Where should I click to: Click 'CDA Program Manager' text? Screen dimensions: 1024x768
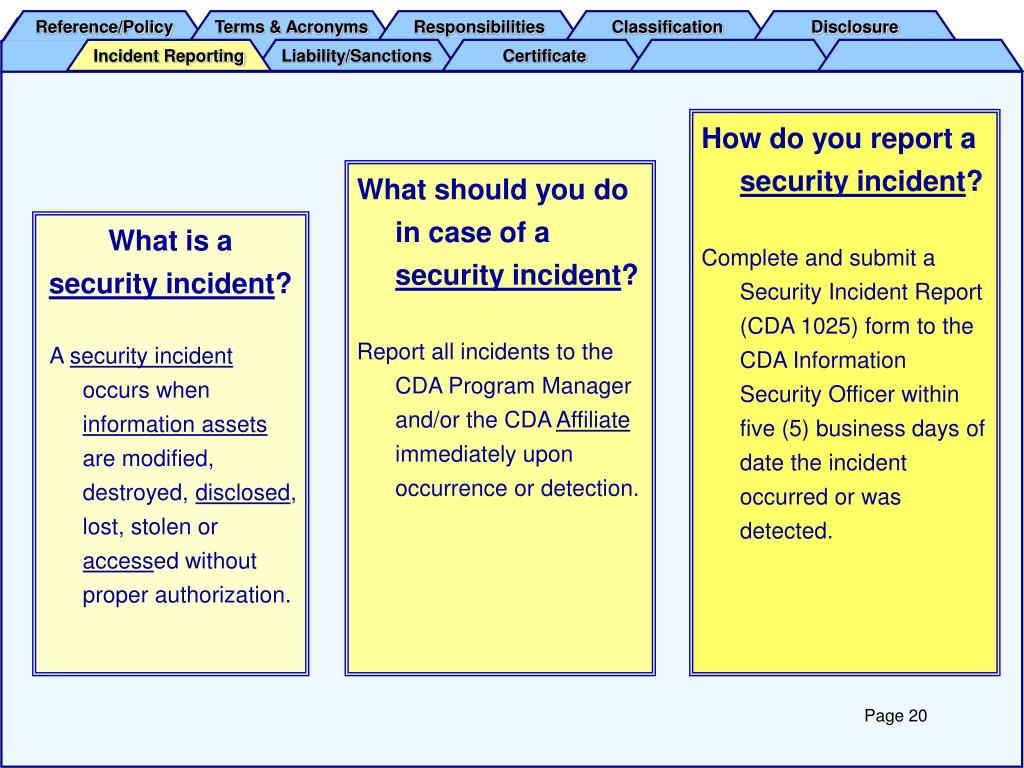(513, 386)
